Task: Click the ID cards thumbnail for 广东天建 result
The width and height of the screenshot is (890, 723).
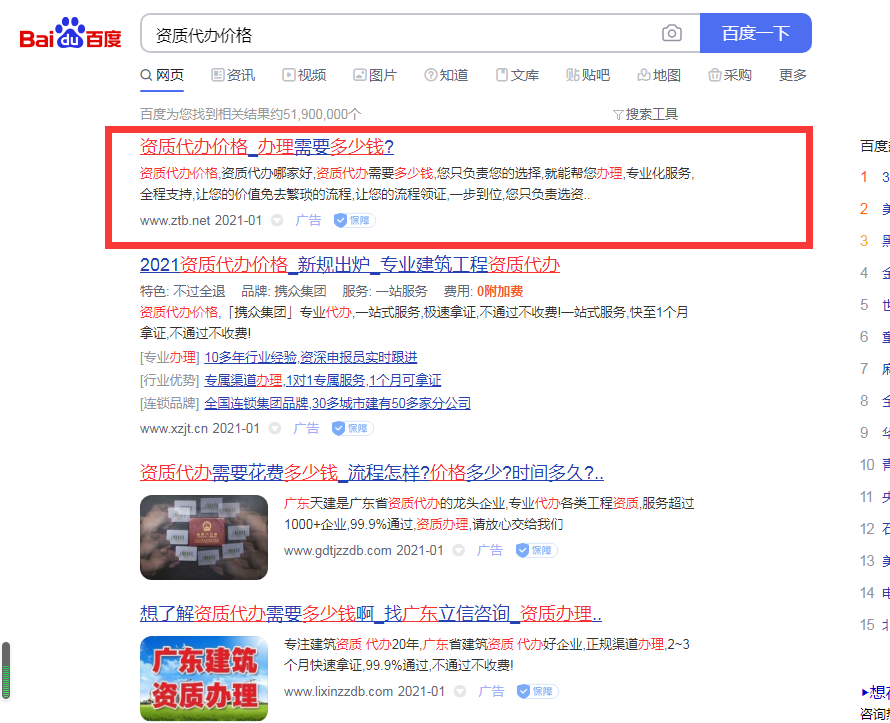Action: pos(204,537)
